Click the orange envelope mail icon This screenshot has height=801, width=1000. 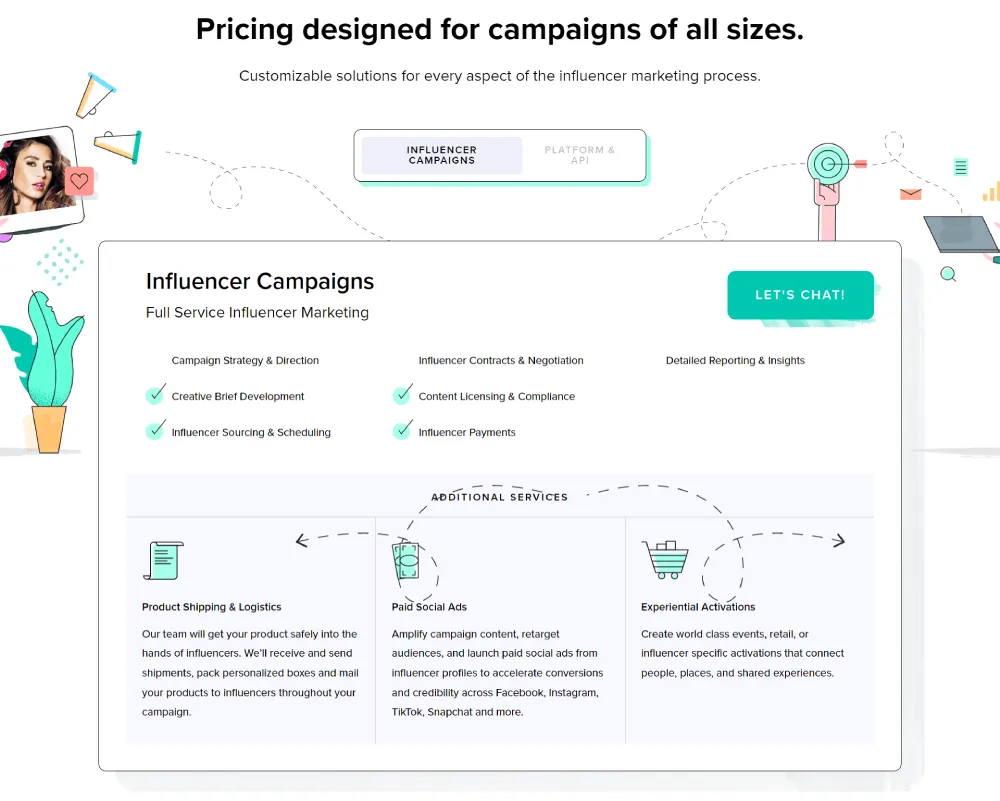pyautogui.click(x=911, y=194)
